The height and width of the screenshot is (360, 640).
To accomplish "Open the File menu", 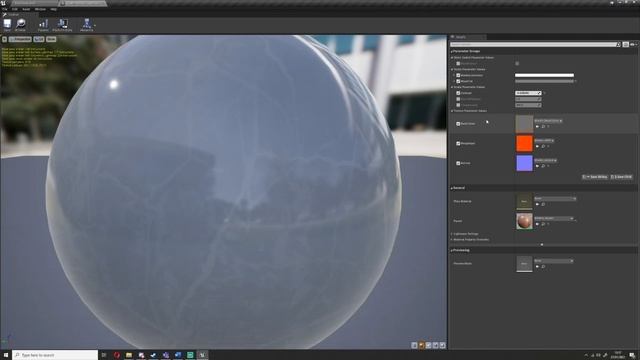I will pyautogui.click(x=4, y=9).
